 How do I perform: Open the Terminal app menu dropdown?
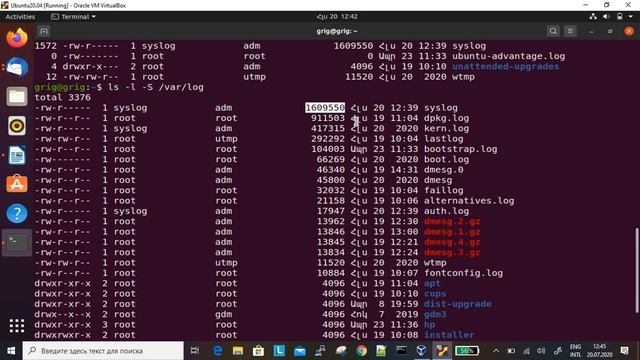73,17
